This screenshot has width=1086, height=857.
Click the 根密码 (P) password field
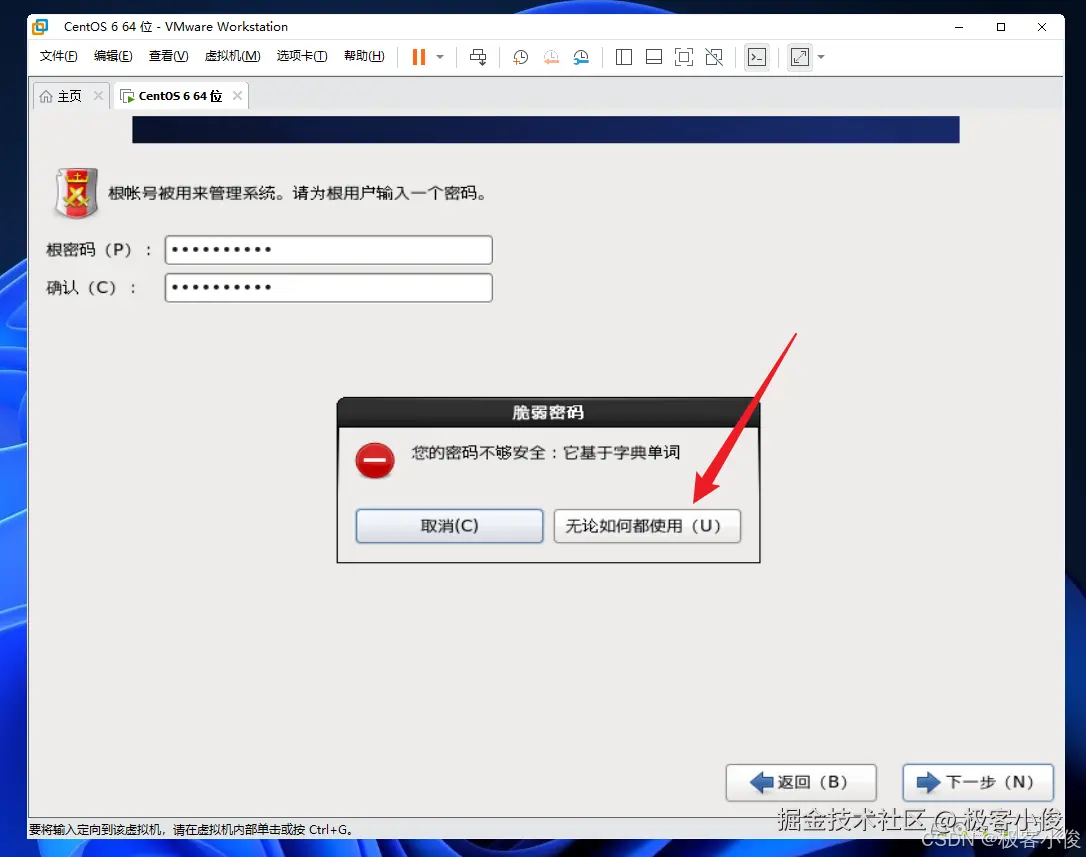328,250
